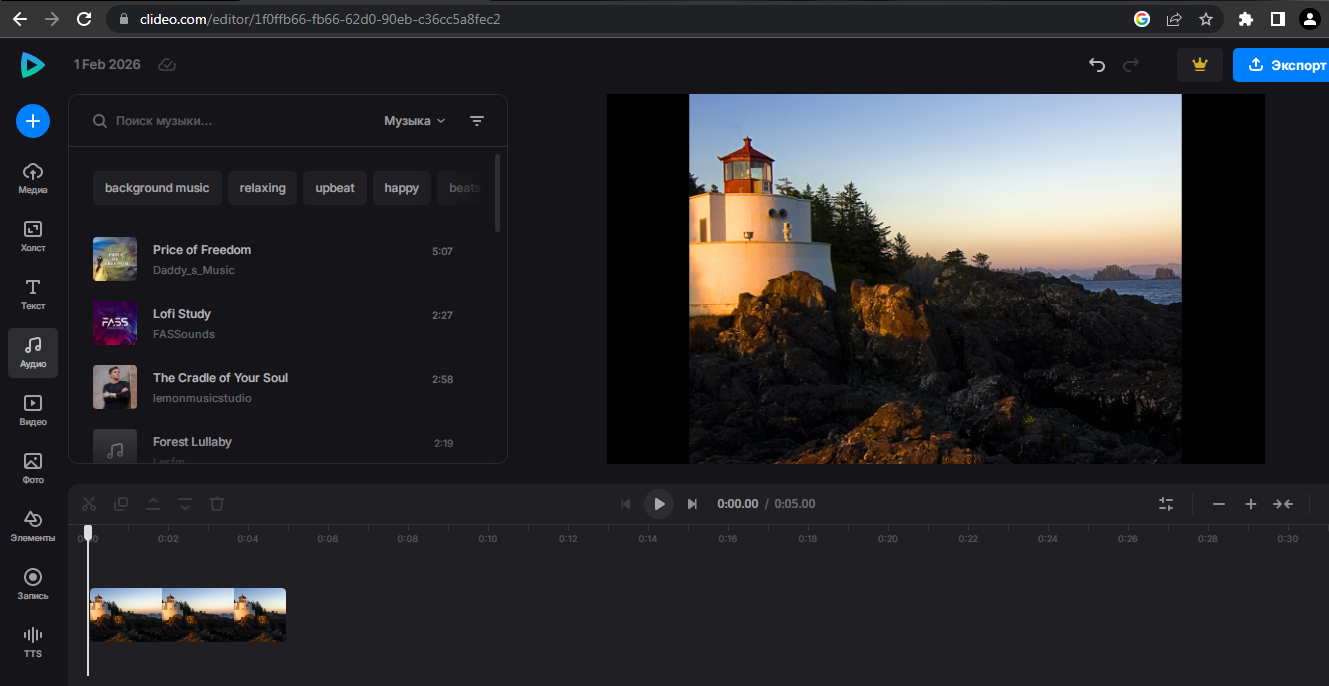Image resolution: width=1329 pixels, height=686 pixels.
Task: Open the Элементы panel
Action: tap(33, 526)
